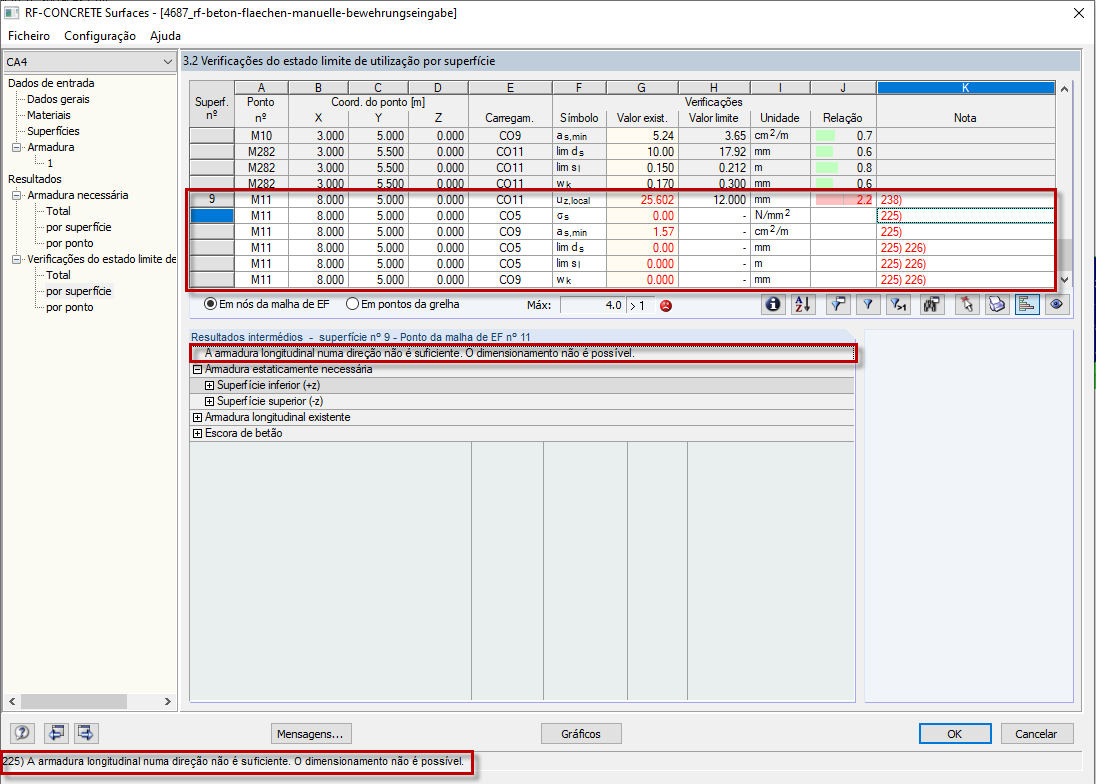This screenshot has width=1096, height=784.
Task: Open the CA4 case dropdown
Action: 89,61
